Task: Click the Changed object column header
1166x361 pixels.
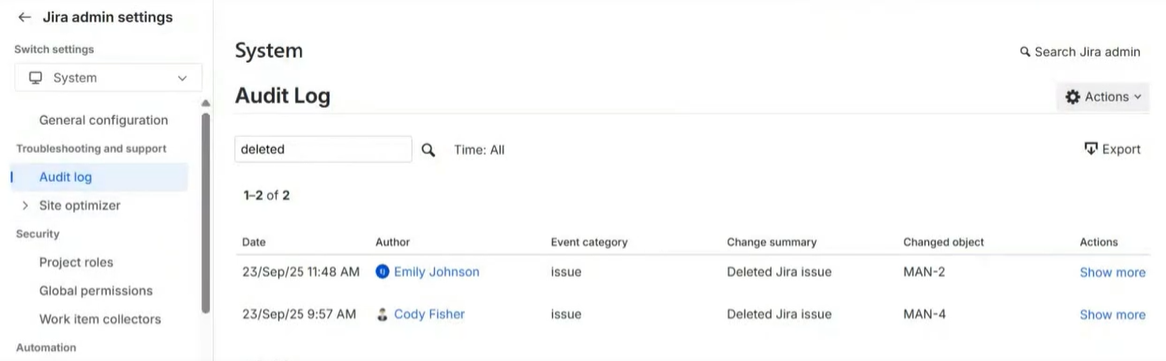Action: click(944, 242)
